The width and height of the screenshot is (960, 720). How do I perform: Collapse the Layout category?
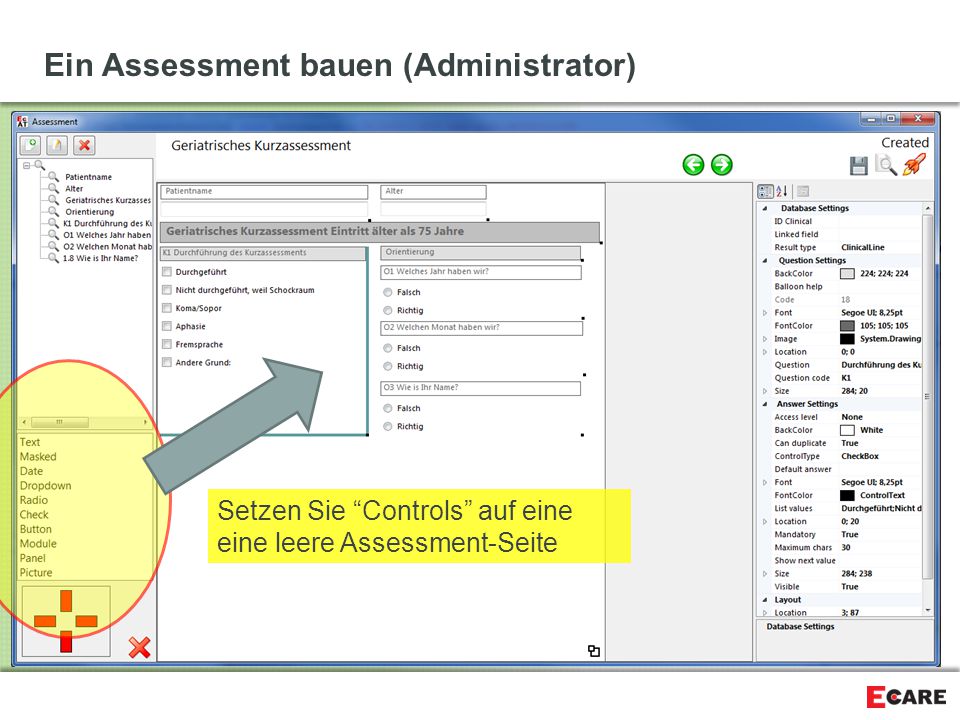click(765, 600)
